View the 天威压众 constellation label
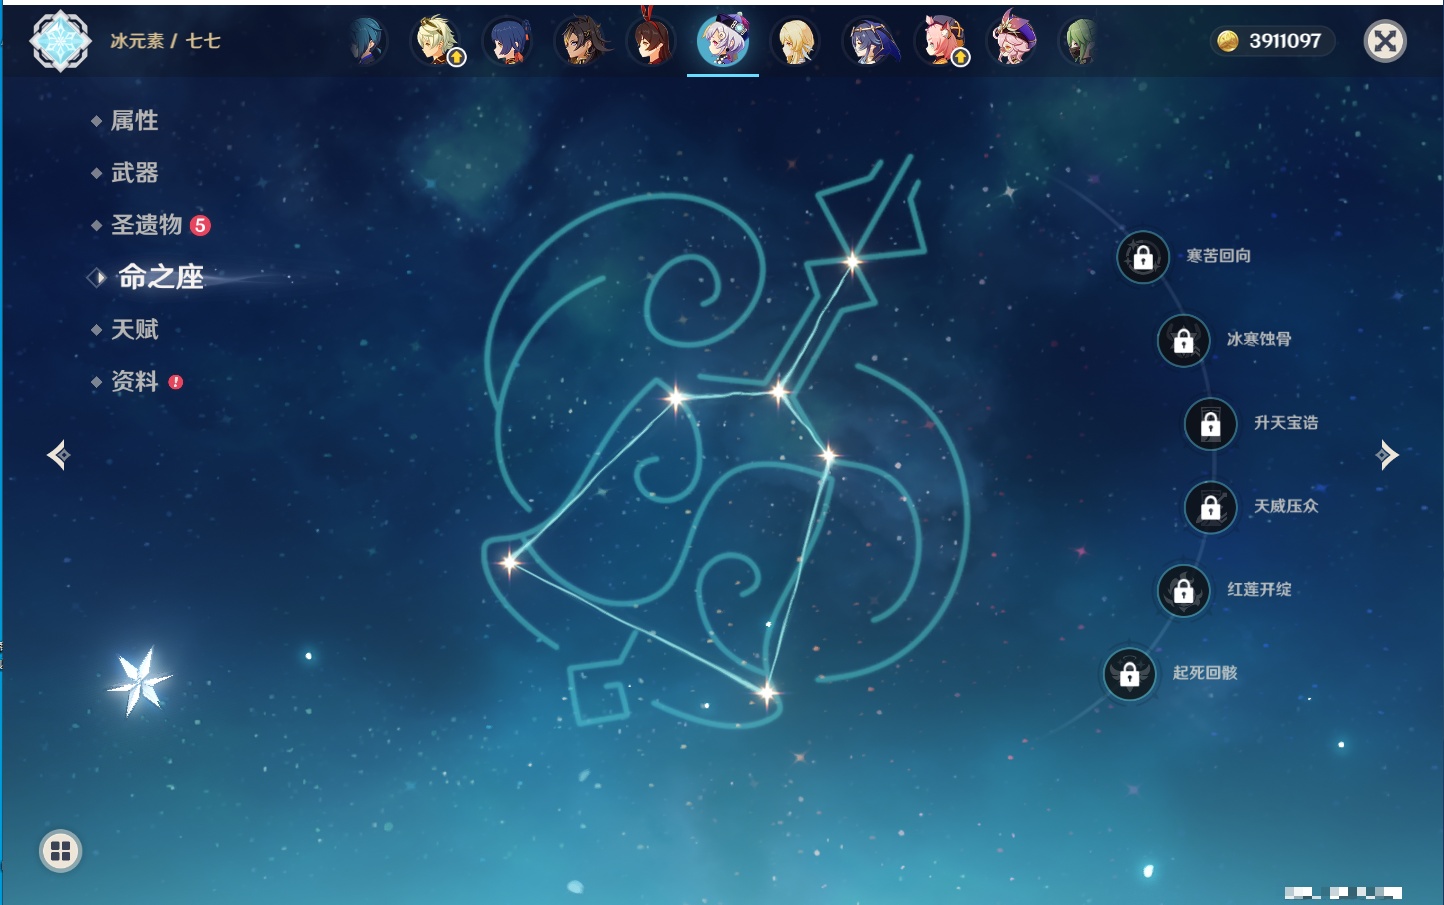 point(1286,506)
